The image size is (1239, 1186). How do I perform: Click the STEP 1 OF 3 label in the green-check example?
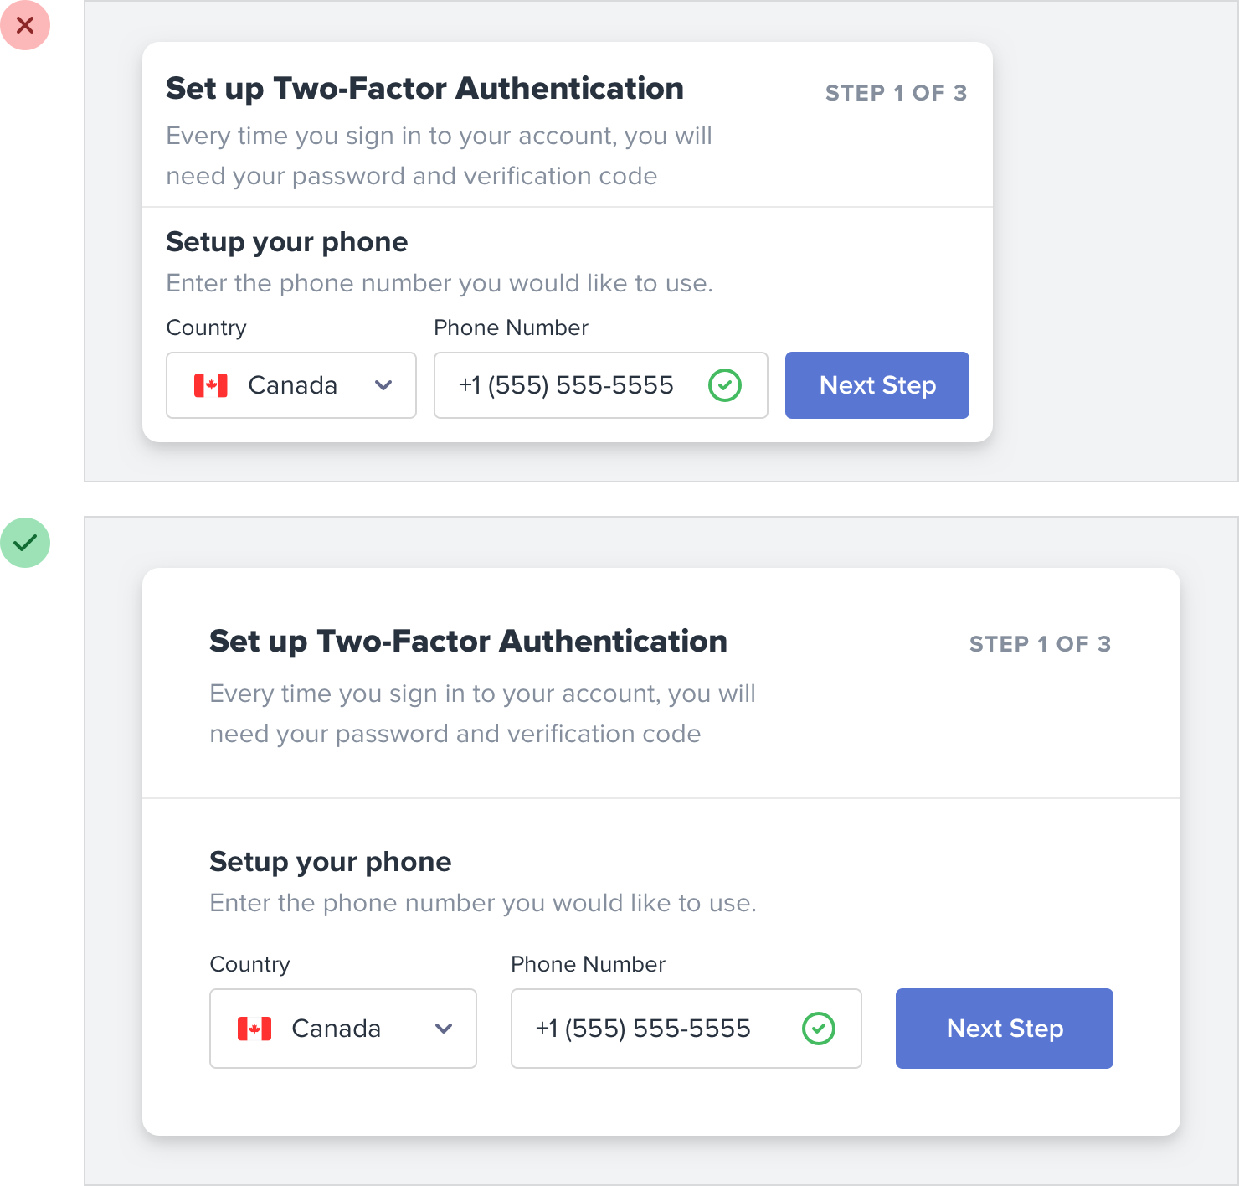1039,644
